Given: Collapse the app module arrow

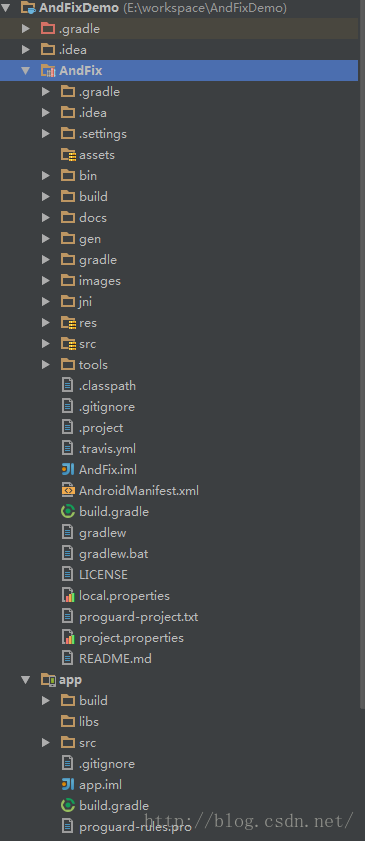Looking at the screenshot, I should pos(25,680).
